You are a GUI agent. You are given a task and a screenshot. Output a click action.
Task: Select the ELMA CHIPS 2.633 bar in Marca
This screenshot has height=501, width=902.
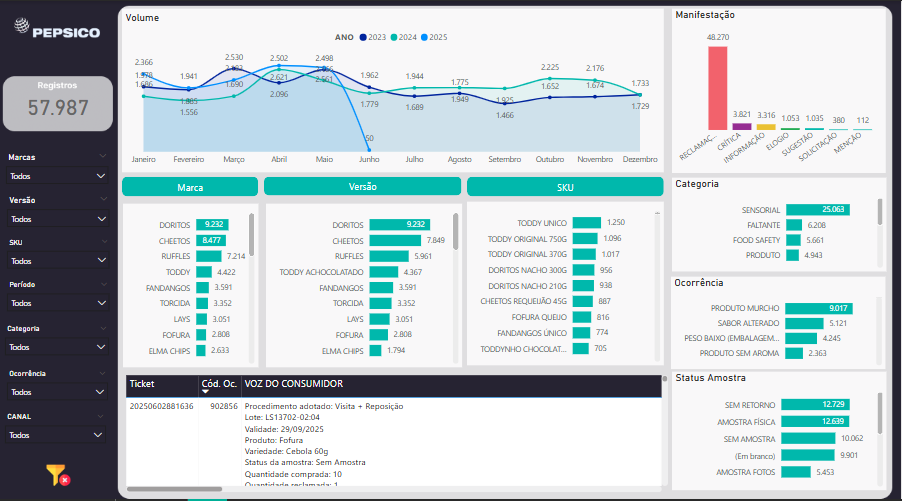coord(201,350)
